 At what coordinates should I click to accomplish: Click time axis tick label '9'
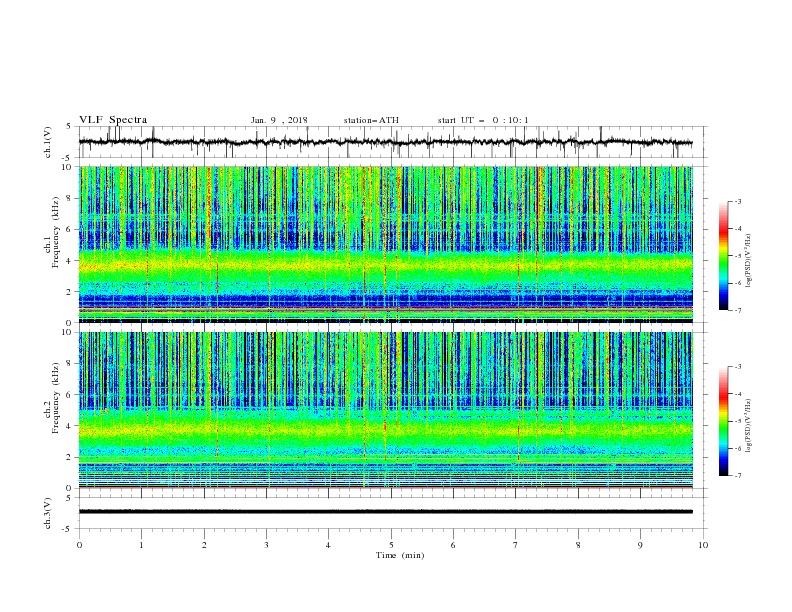pyautogui.click(x=640, y=545)
